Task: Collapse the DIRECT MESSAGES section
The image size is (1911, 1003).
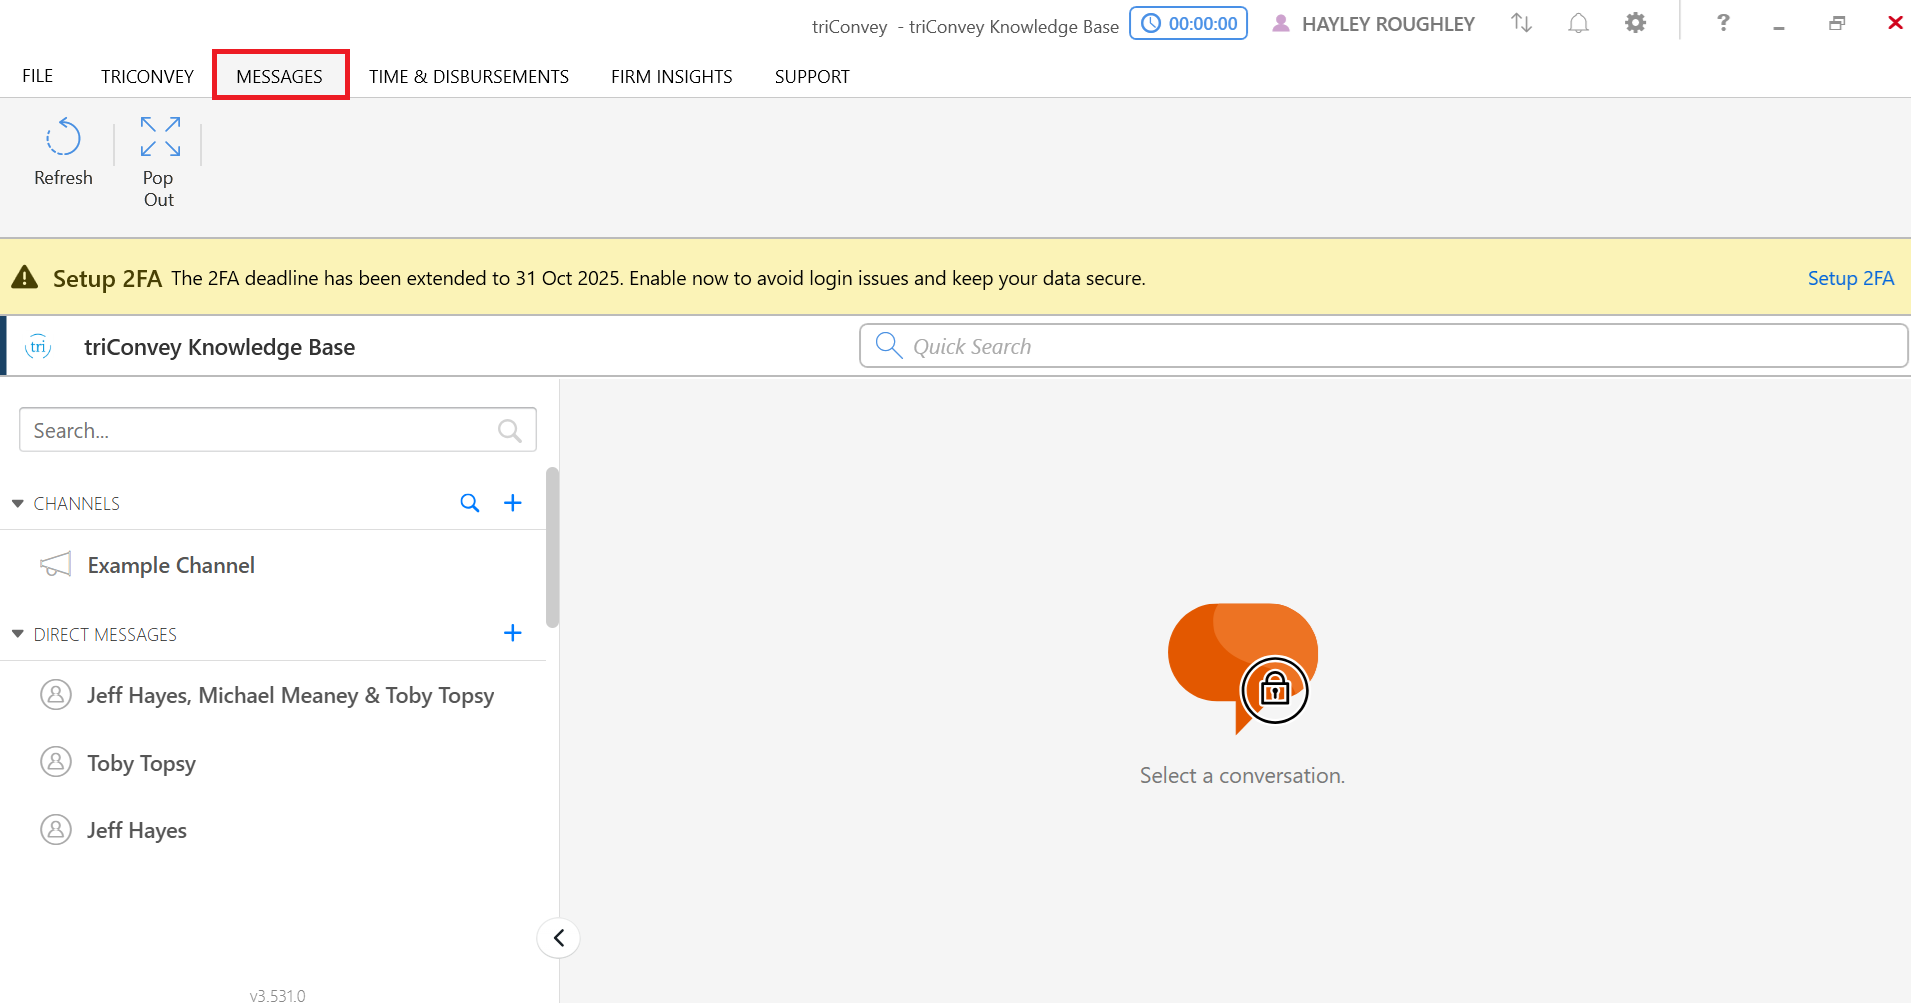Action: click(x=17, y=634)
